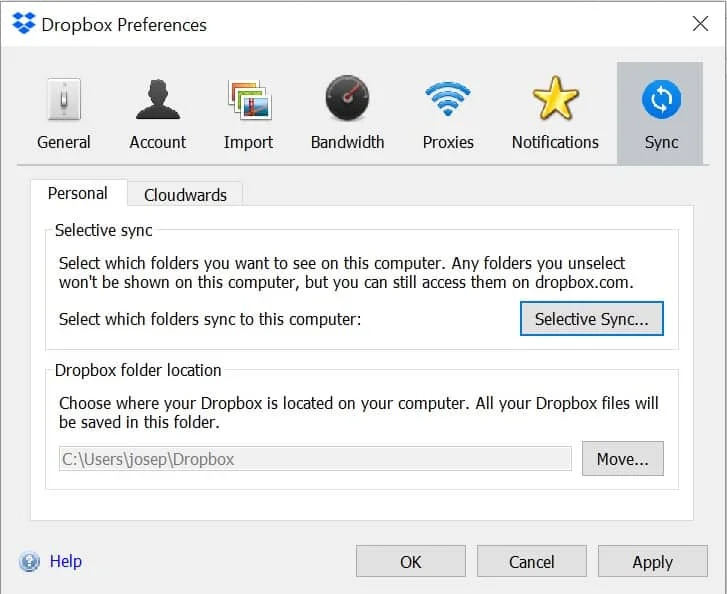Click the Move button for folder location
Viewport: 727px width, 594px height.
pos(623,459)
